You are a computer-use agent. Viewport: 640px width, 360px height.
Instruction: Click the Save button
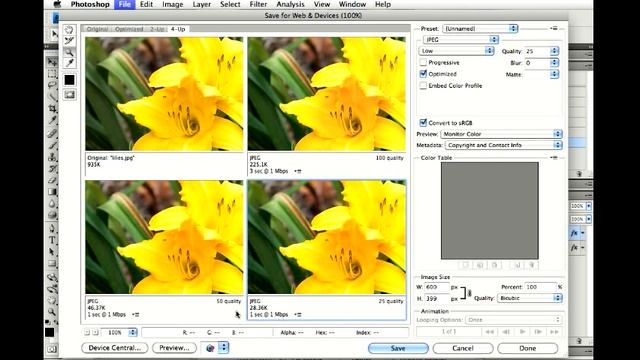click(x=398, y=348)
